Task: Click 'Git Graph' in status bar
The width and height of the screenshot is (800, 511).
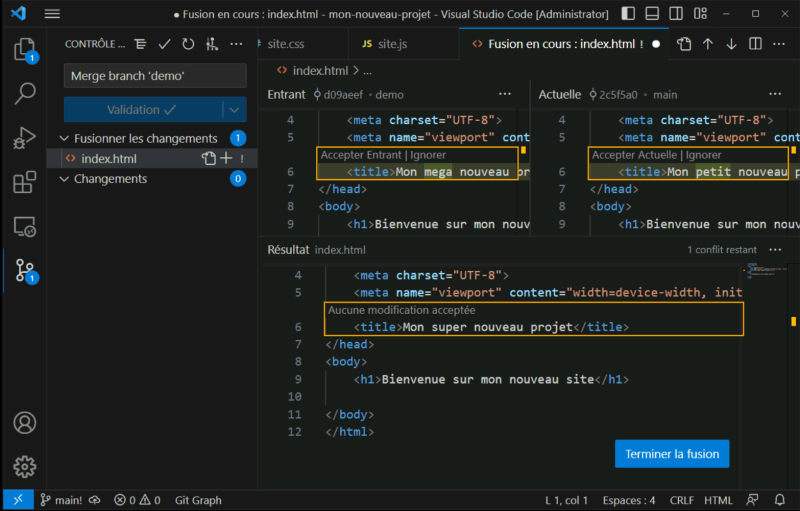Action: tap(198, 500)
